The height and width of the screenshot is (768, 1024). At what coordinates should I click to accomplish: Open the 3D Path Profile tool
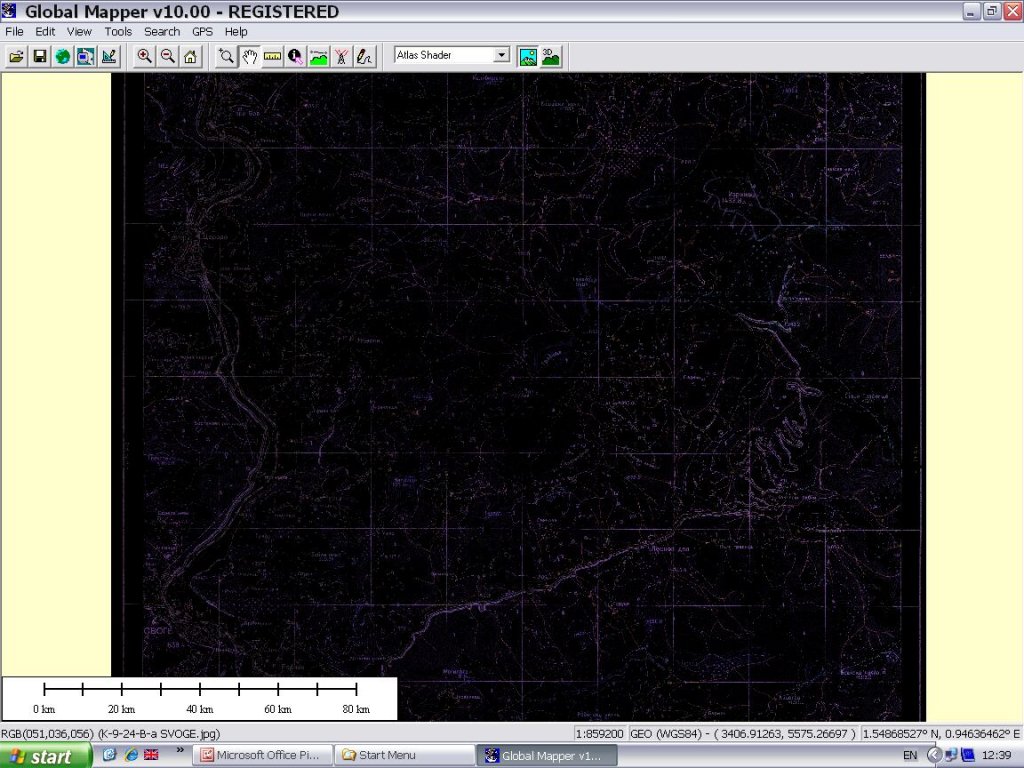tap(318, 57)
